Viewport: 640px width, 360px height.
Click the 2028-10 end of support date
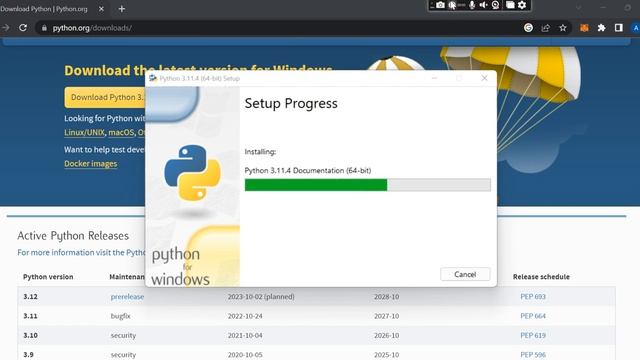[387, 297]
